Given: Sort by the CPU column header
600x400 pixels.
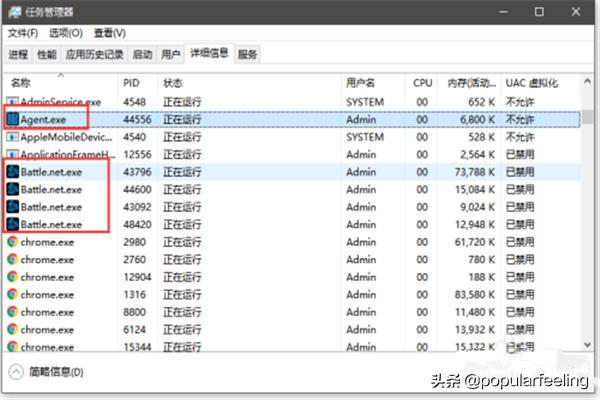Looking at the screenshot, I should [x=421, y=83].
